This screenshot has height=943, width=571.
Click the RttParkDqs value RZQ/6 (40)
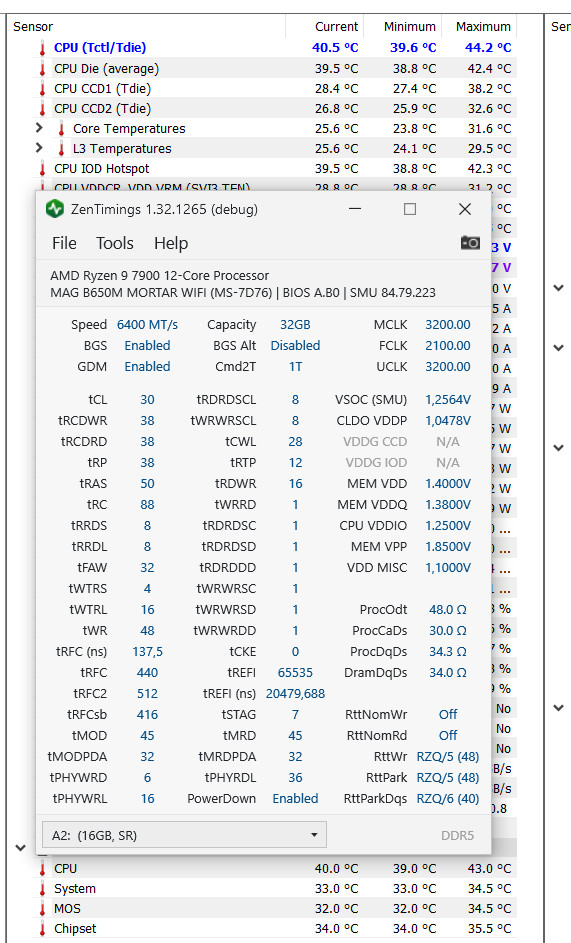pyautogui.click(x=448, y=799)
